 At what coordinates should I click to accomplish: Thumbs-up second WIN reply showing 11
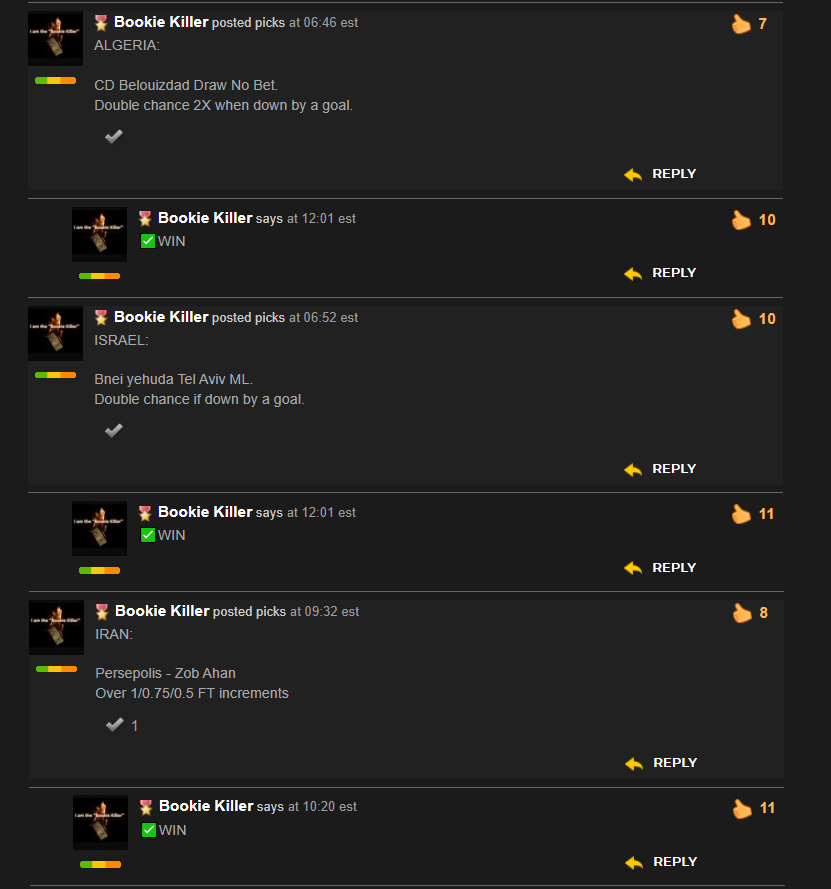741,514
